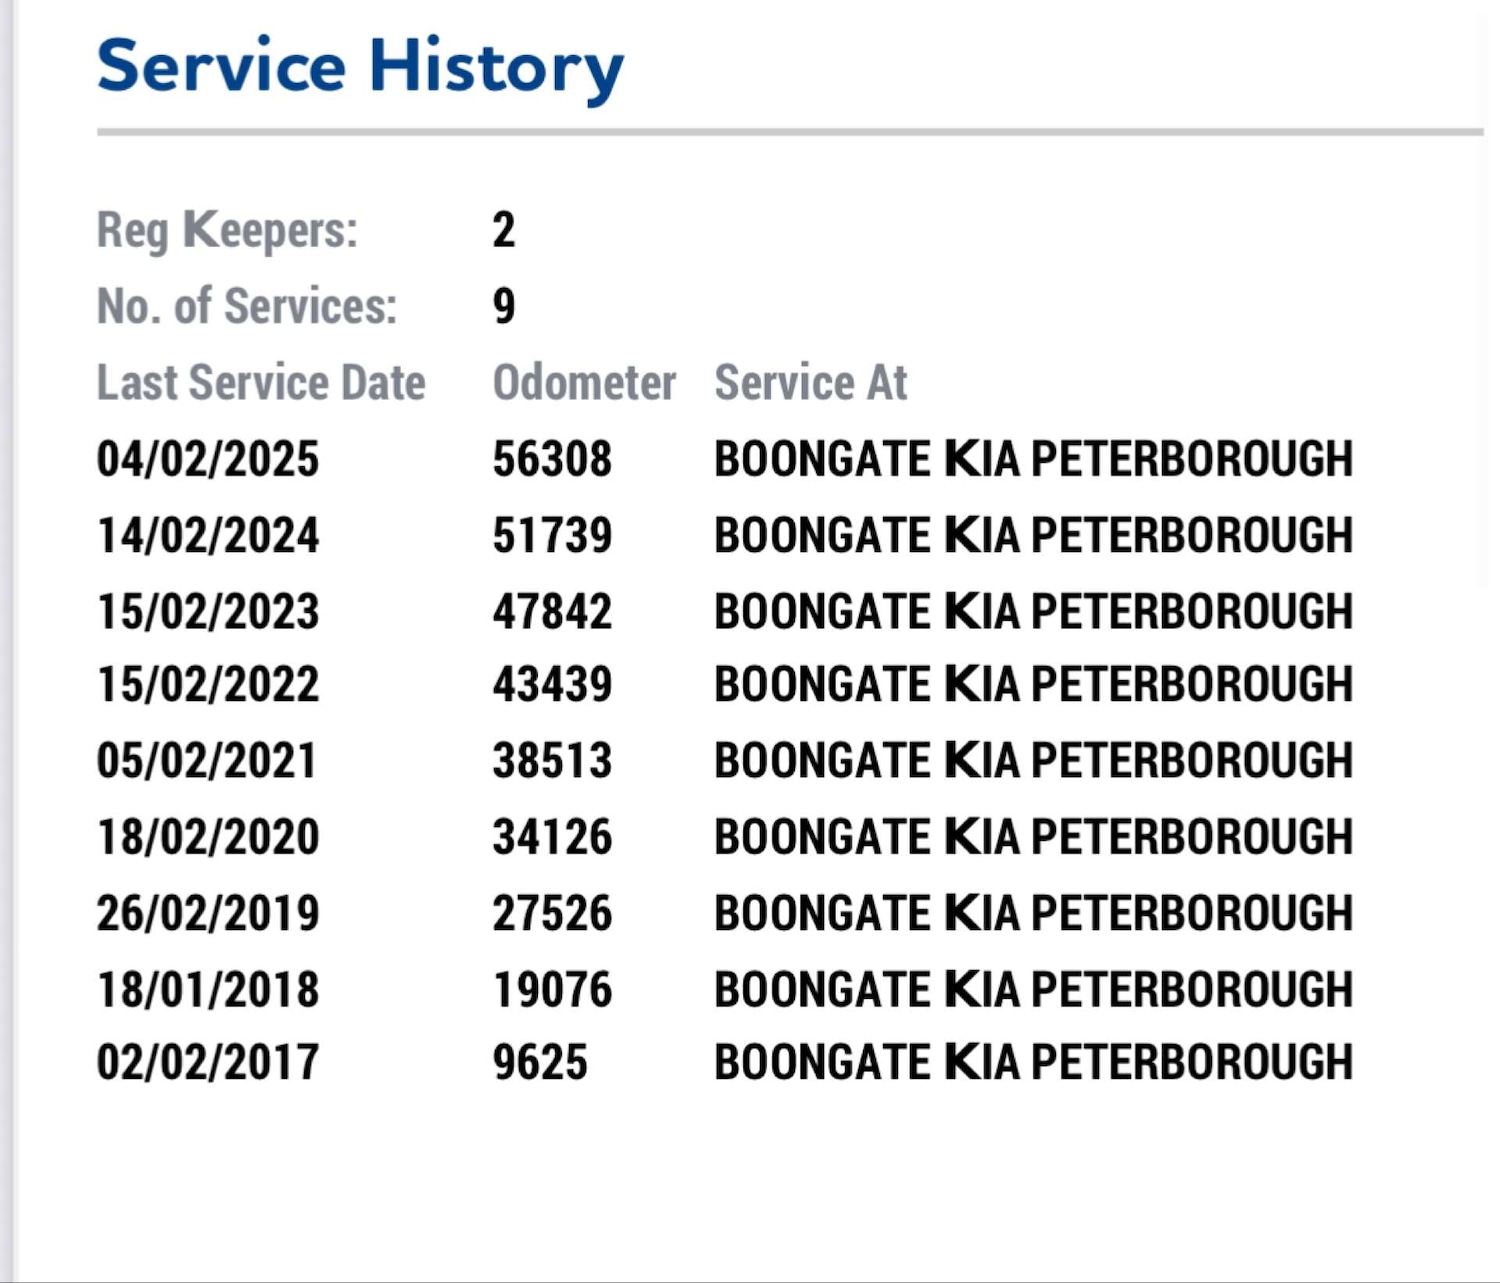Click the odometer reading 9625

[x=540, y=1062]
